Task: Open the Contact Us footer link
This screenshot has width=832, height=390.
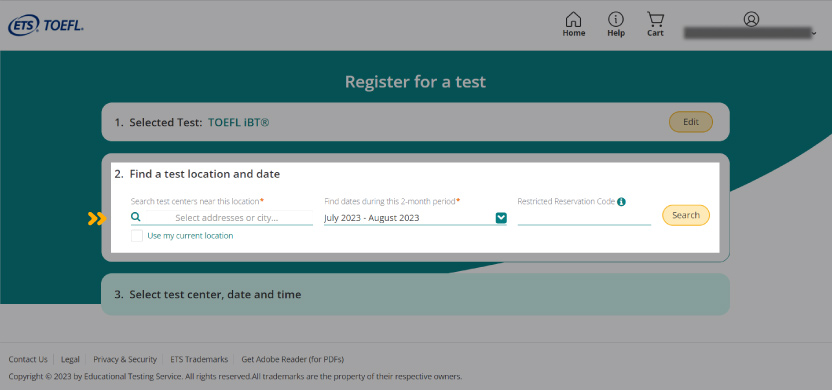Action: pos(28,359)
